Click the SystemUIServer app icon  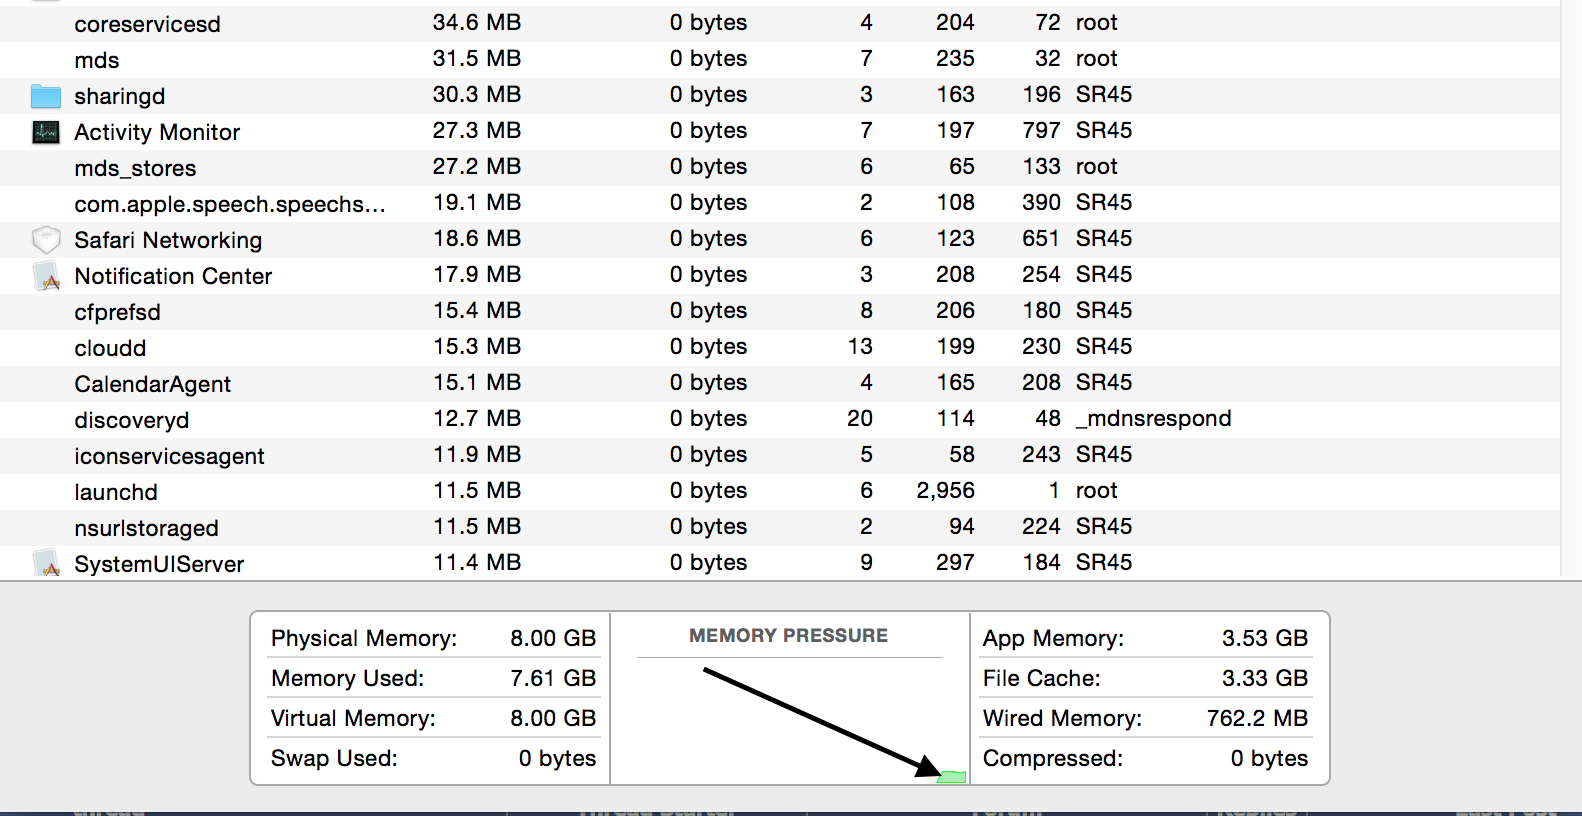point(46,564)
